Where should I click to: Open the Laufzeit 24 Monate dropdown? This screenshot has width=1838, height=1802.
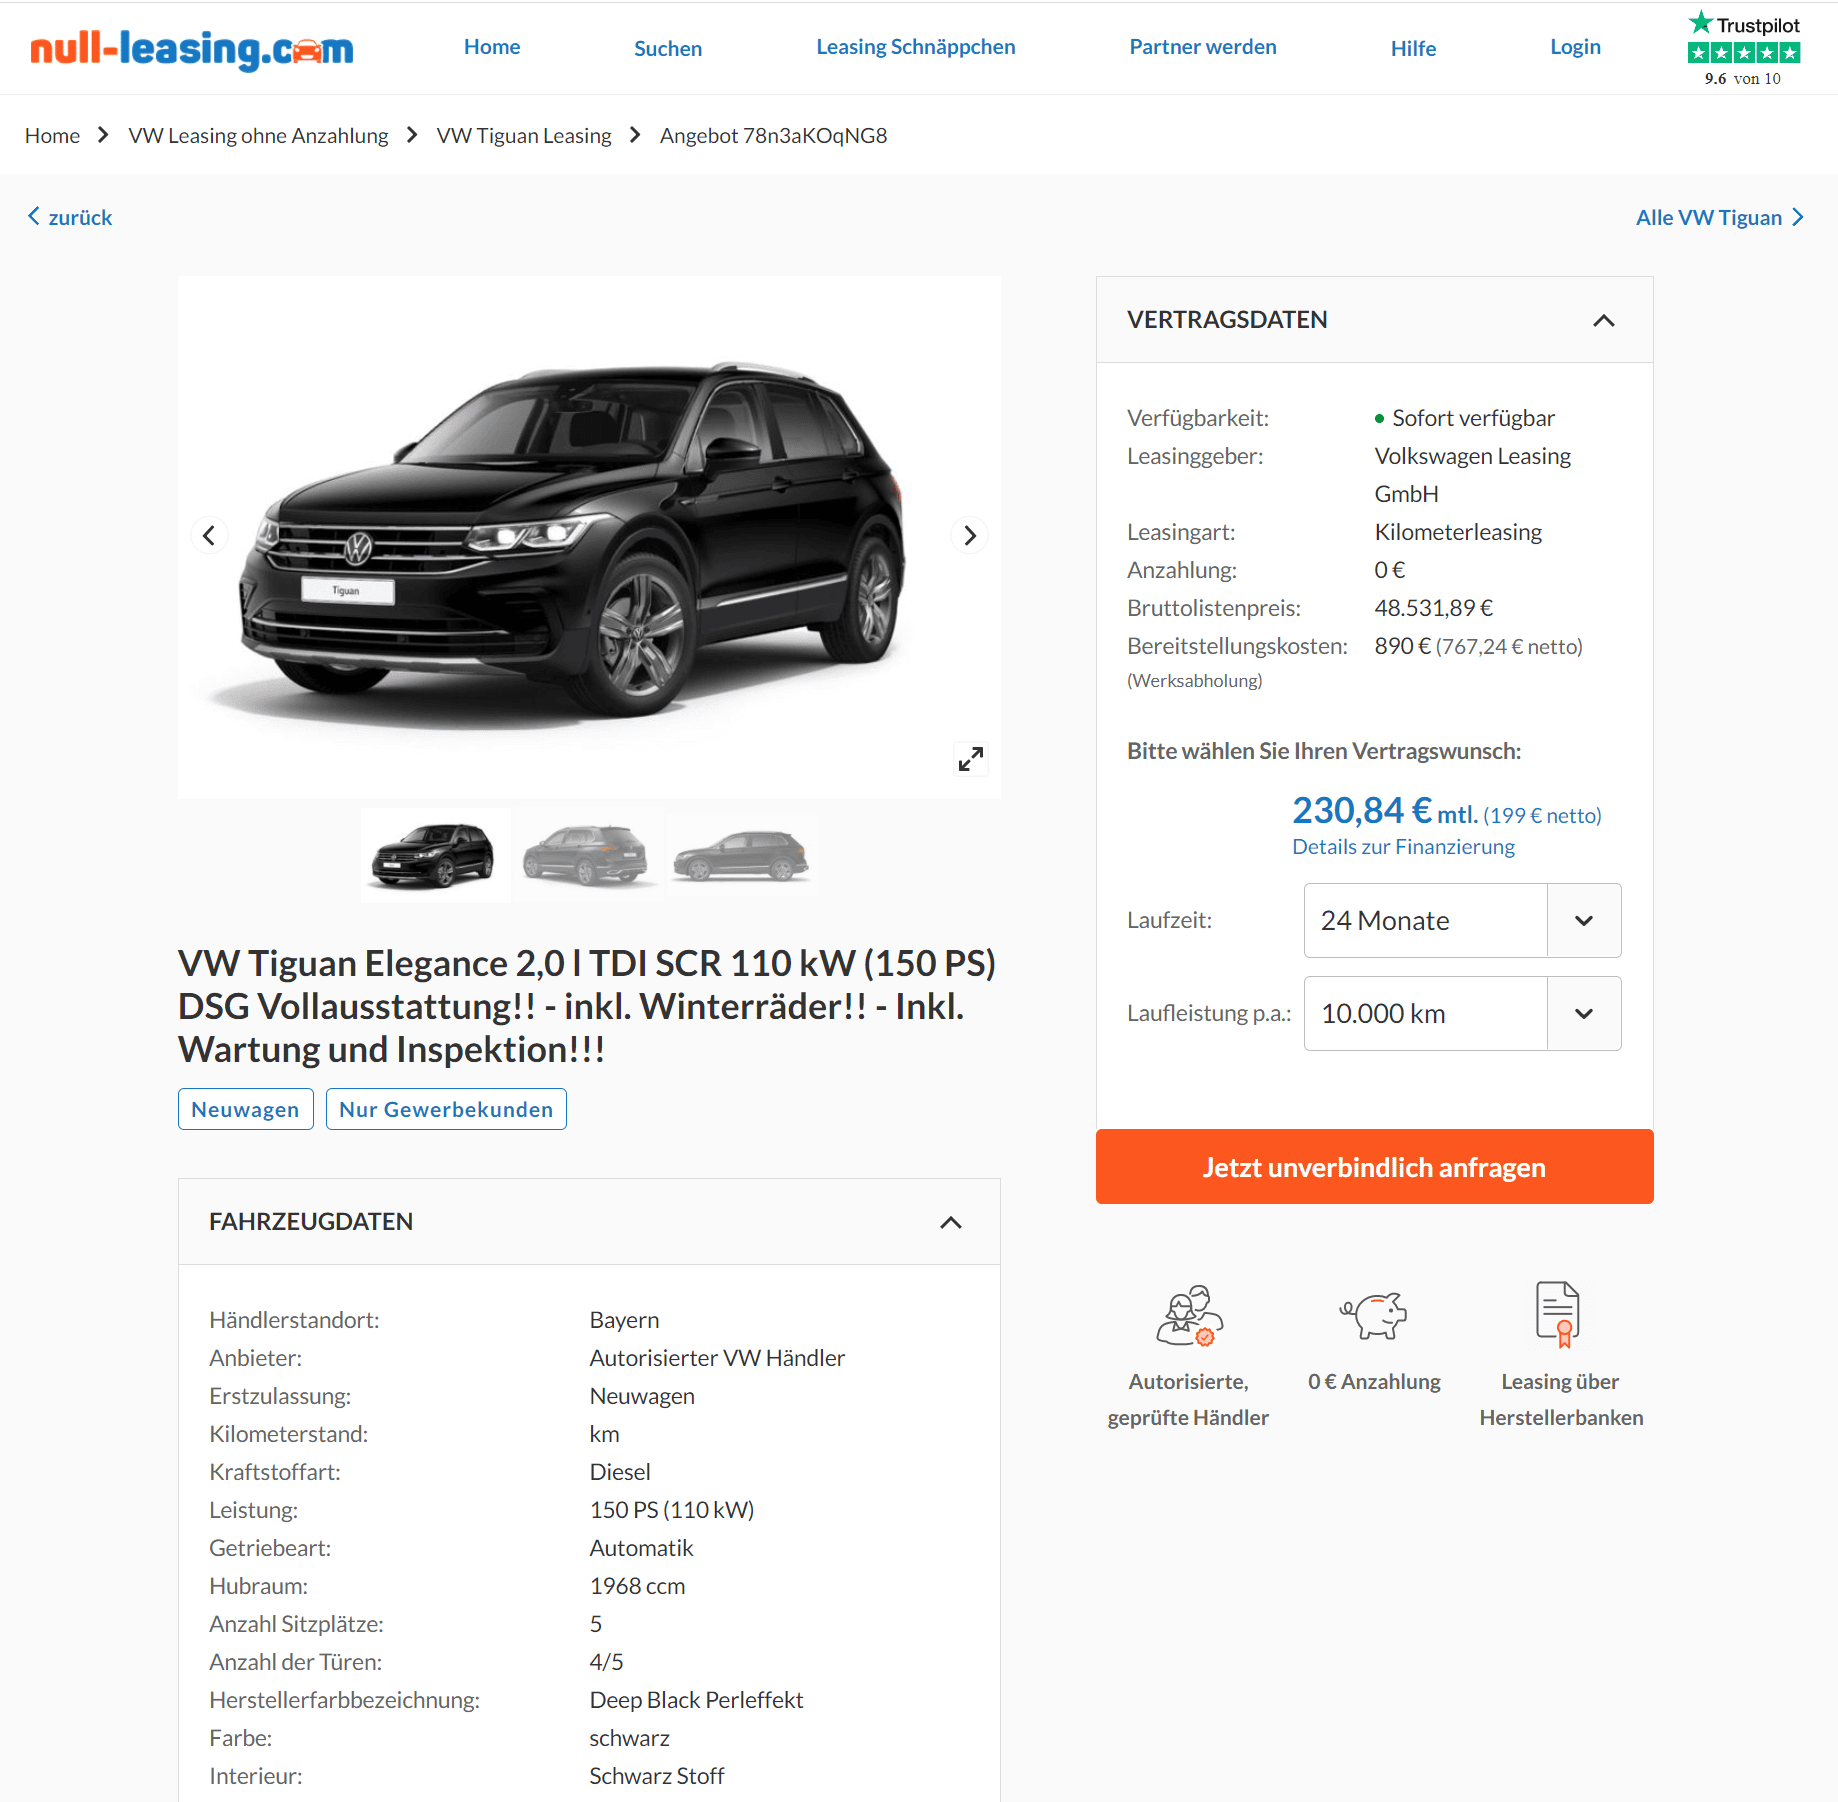(x=1462, y=920)
